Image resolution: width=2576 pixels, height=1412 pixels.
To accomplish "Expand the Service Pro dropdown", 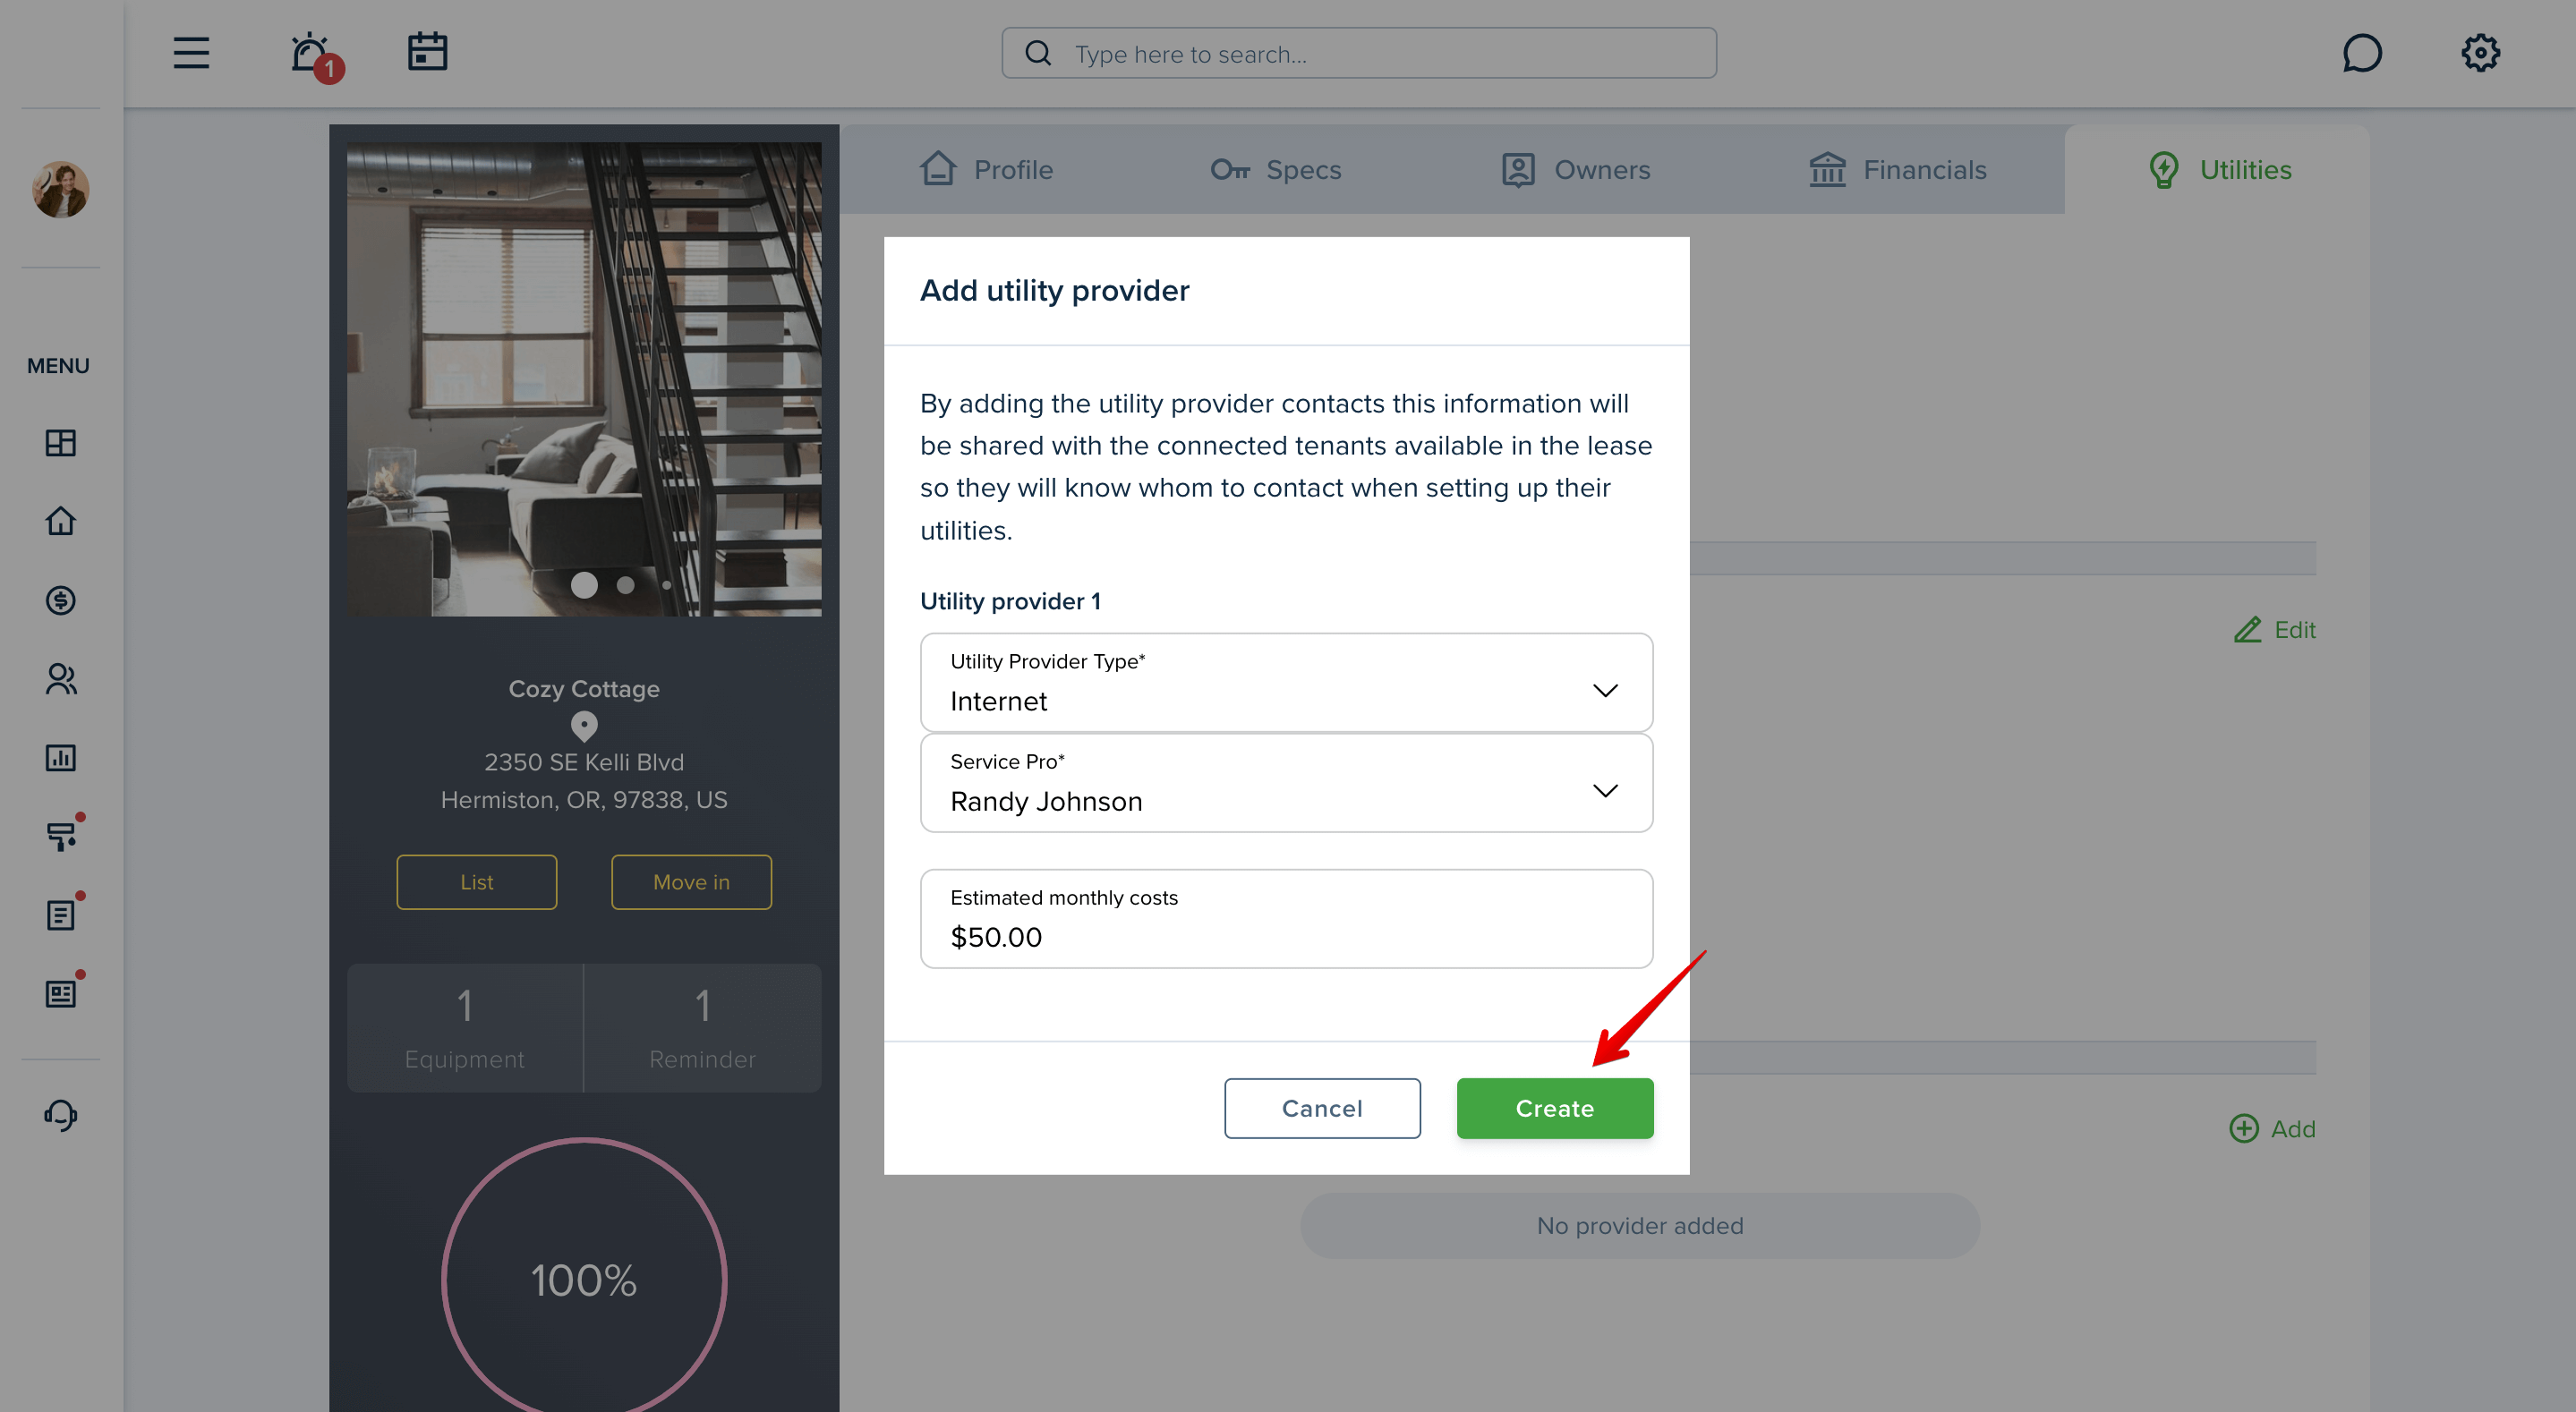I will point(1286,783).
